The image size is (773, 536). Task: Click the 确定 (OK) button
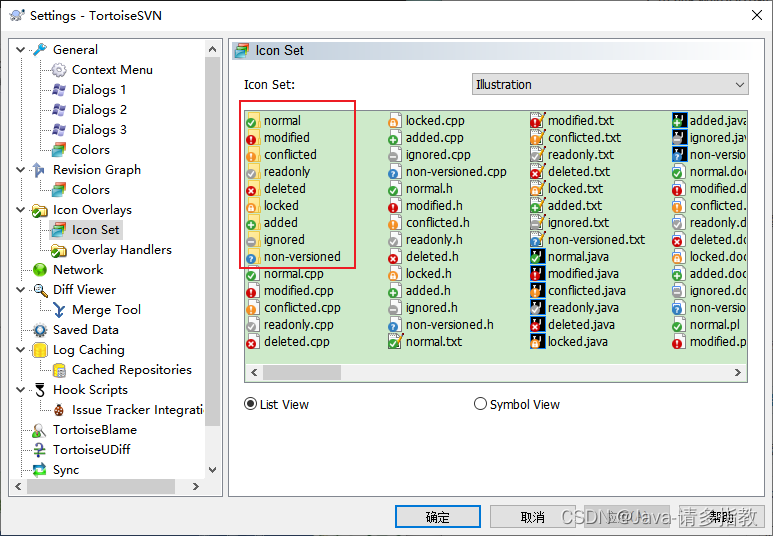click(x=438, y=517)
